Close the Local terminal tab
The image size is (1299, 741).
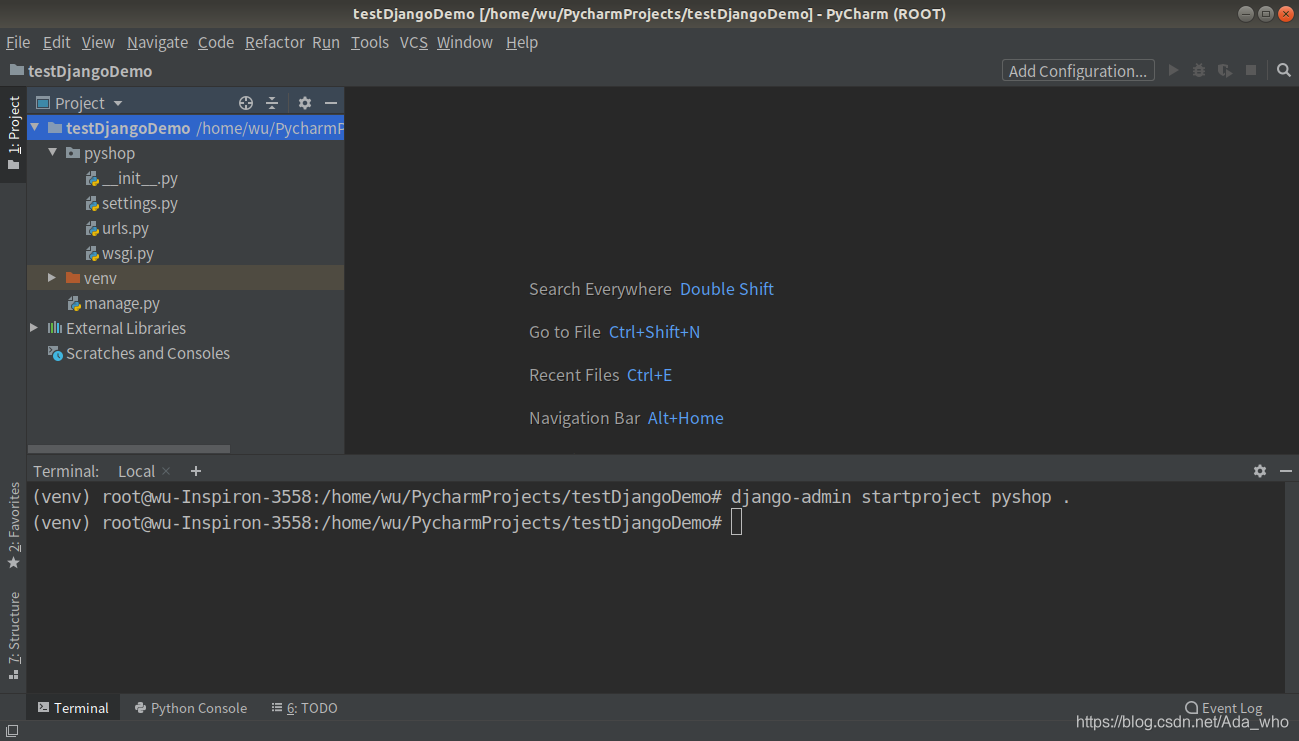pyautogui.click(x=167, y=471)
